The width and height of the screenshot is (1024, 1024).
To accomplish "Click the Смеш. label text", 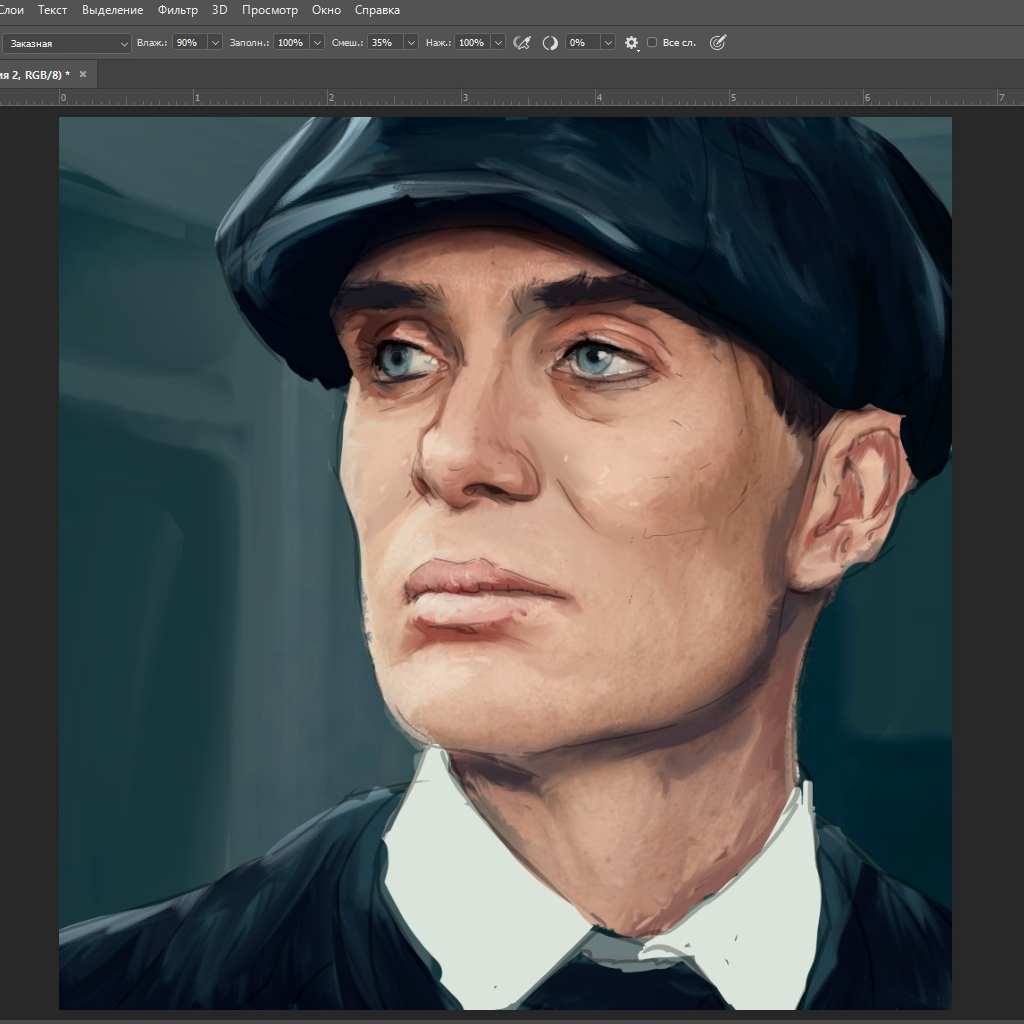I will click(x=347, y=42).
